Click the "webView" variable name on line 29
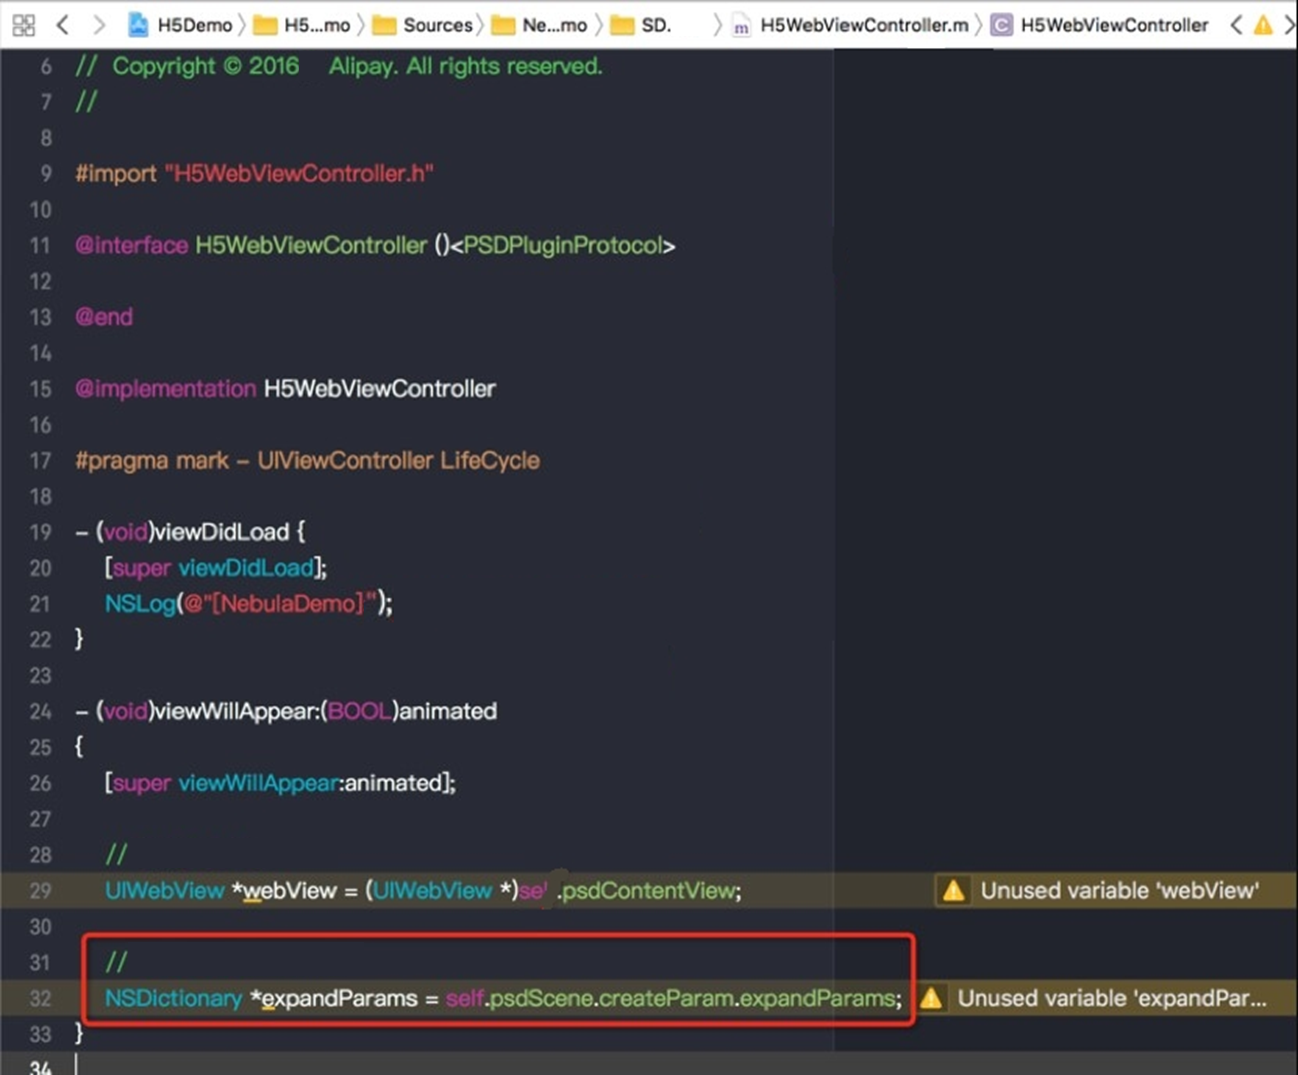 (x=290, y=891)
